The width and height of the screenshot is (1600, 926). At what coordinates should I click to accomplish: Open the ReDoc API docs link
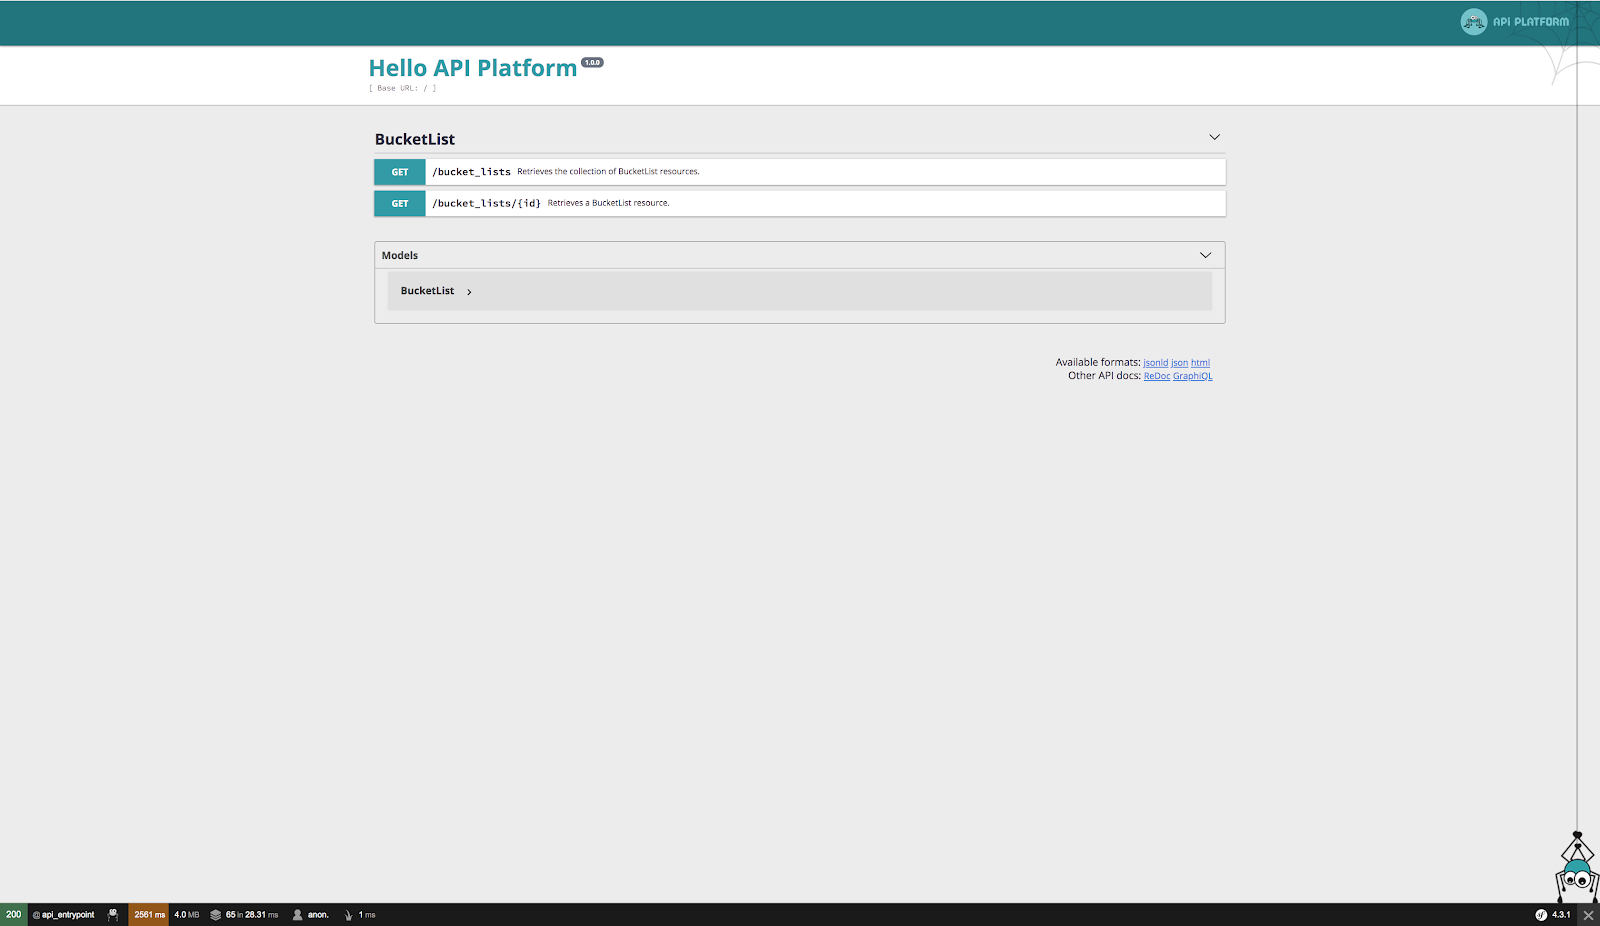1157,376
